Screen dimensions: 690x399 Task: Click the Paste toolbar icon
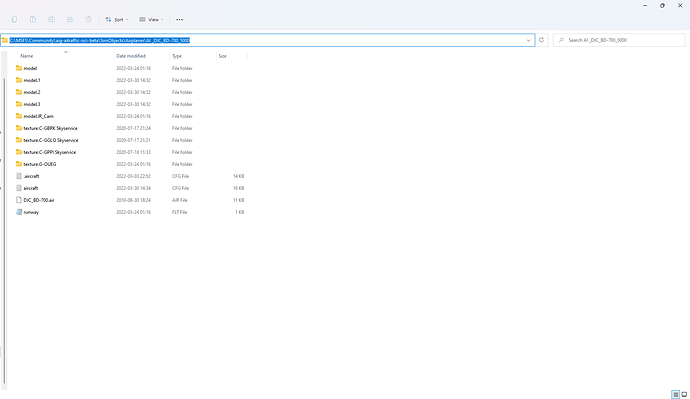pos(33,19)
